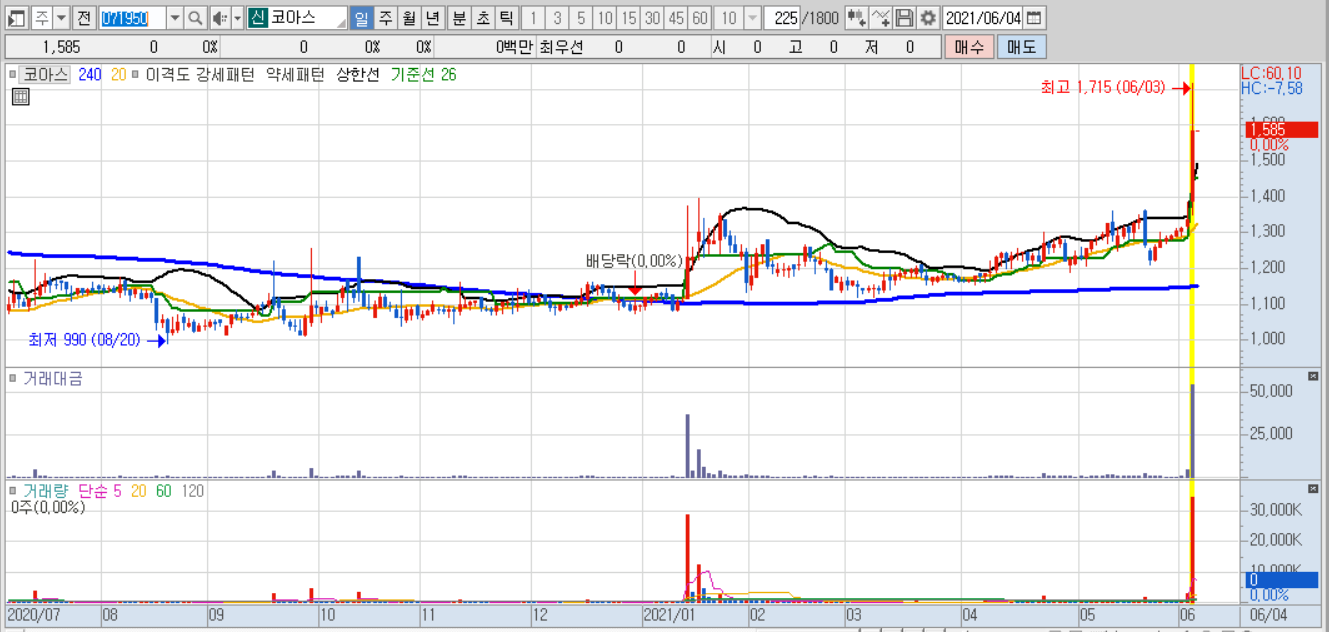The height and width of the screenshot is (632, 1329).
Task: Toggle square marker before 코아스 legend
Action: pyautogui.click(x=13, y=74)
